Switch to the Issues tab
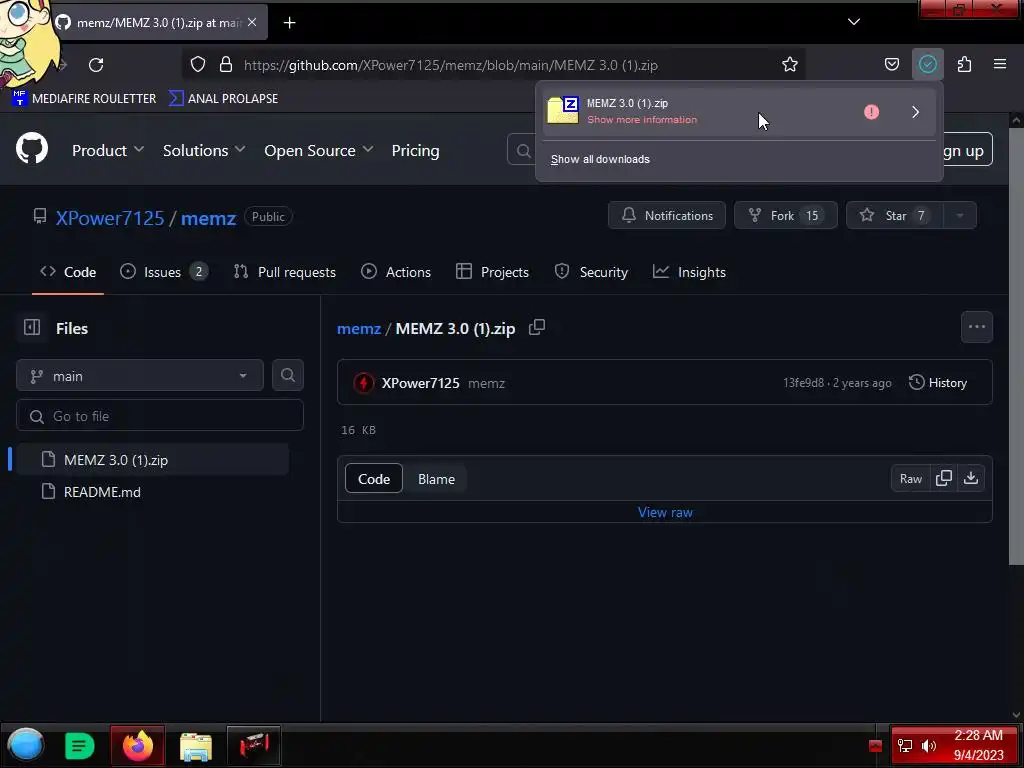Image resolution: width=1024 pixels, height=768 pixels. [164, 272]
